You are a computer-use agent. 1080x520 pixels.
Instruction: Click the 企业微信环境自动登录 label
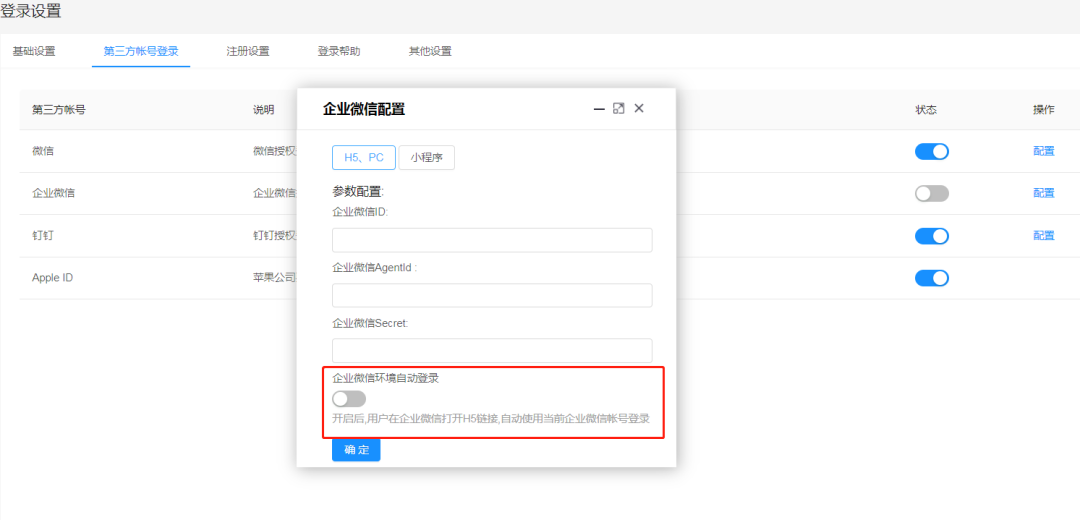point(386,378)
